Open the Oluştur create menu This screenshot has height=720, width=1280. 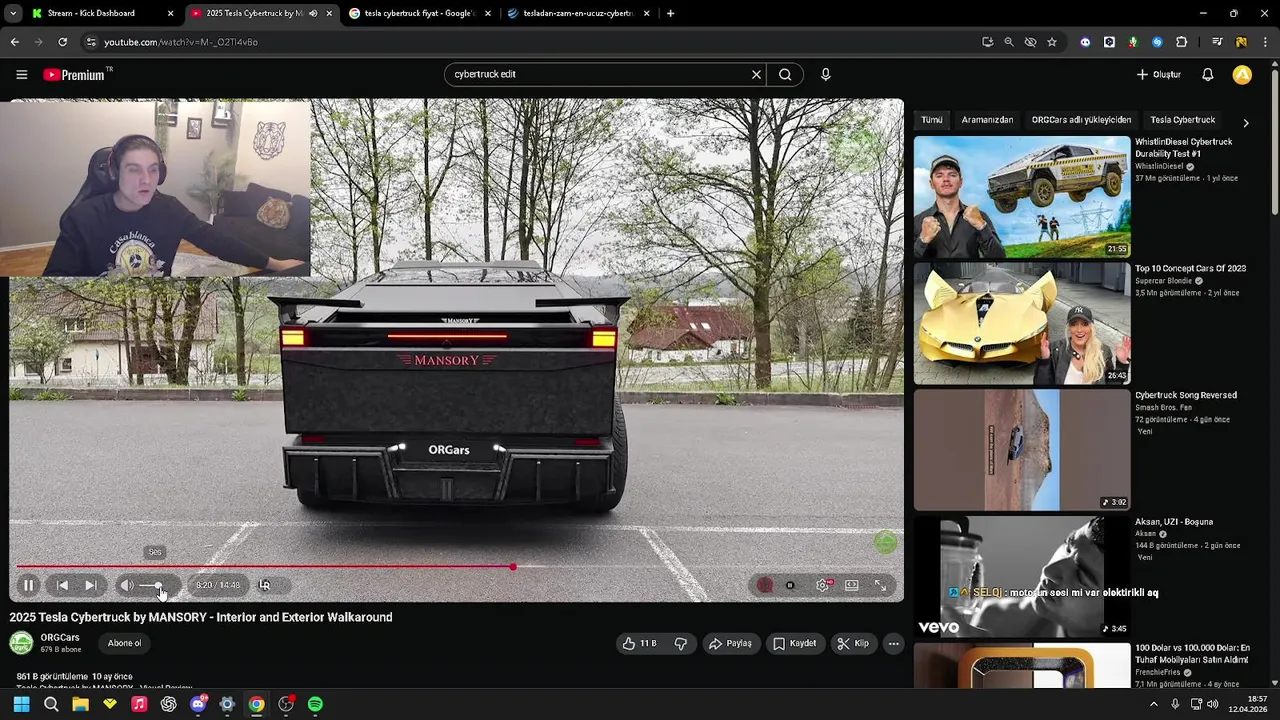1159,74
